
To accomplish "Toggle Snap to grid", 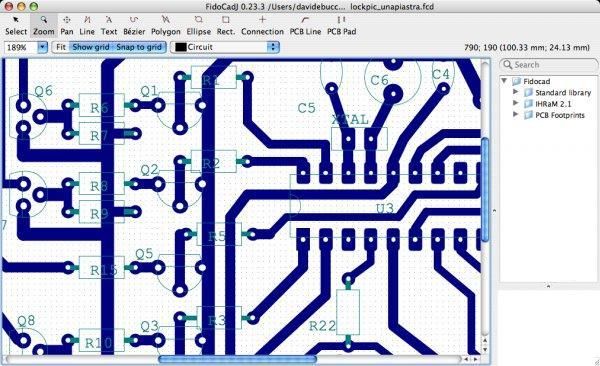I will (x=139, y=47).
